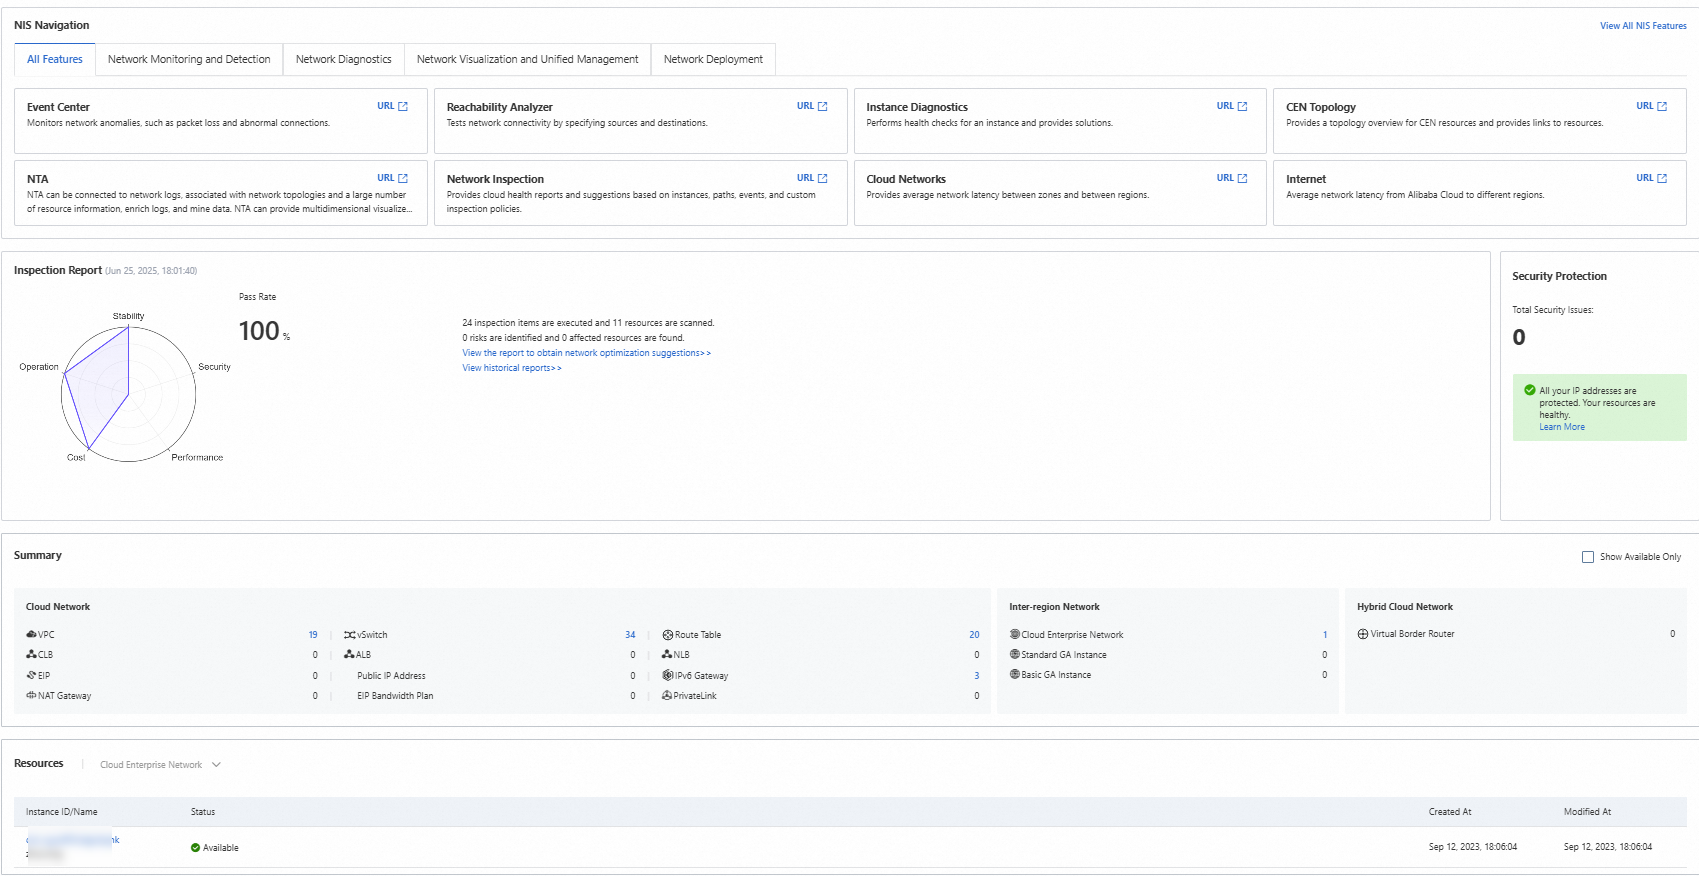Image resolution: width=1699 pixels, height=876 pixels.
Task: Select the All Features tab
Action: pyautogui.click(x=55, y=59)
